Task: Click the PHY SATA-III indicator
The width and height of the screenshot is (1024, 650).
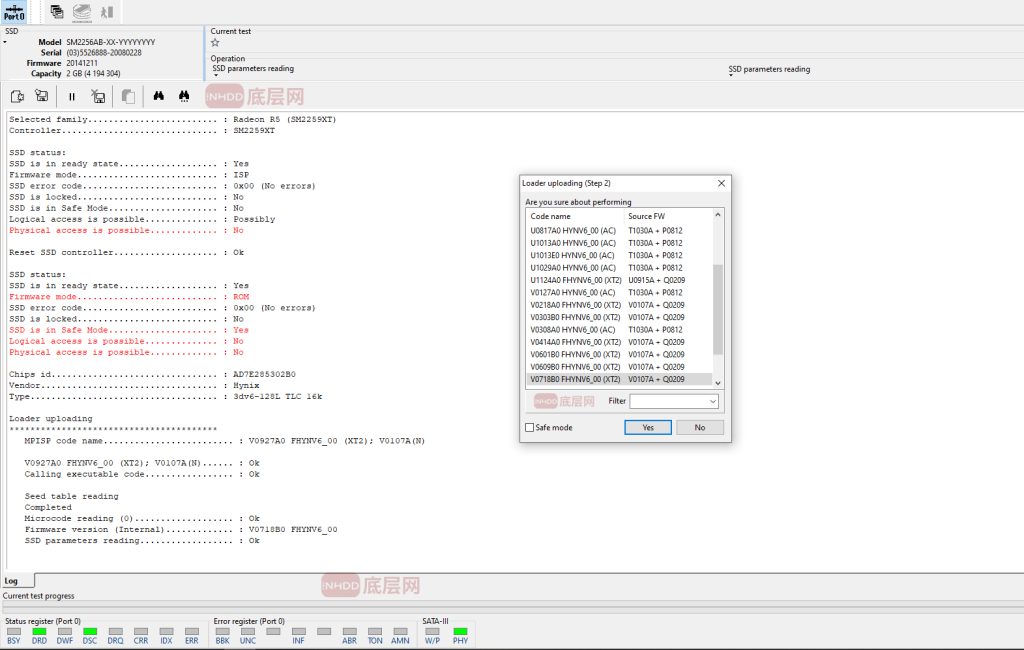Action: pos(460,635)
